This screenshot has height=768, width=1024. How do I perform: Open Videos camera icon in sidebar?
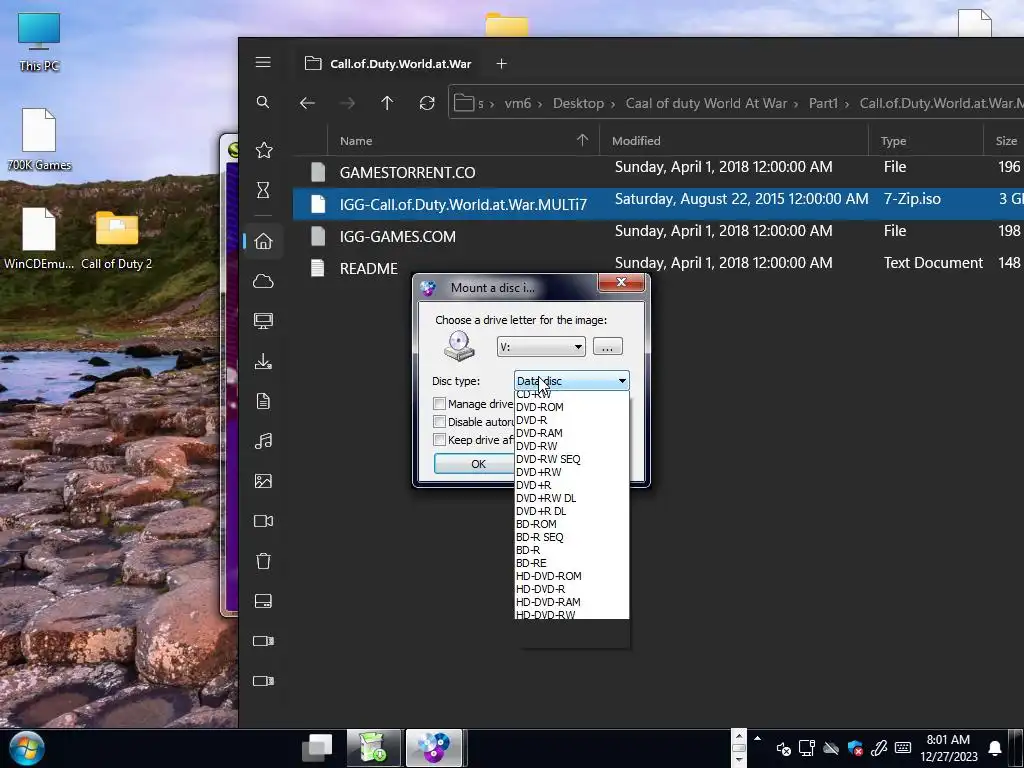coord(263,521)
